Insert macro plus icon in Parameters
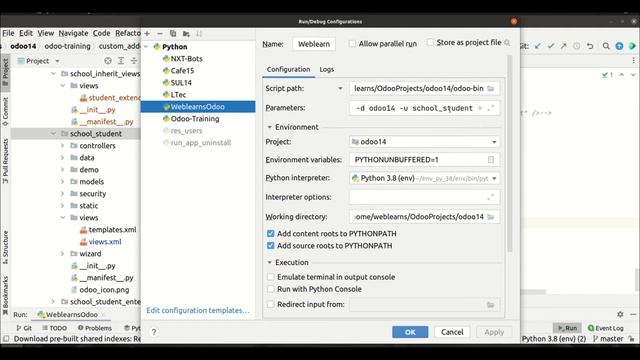 (x=480, y=108)
